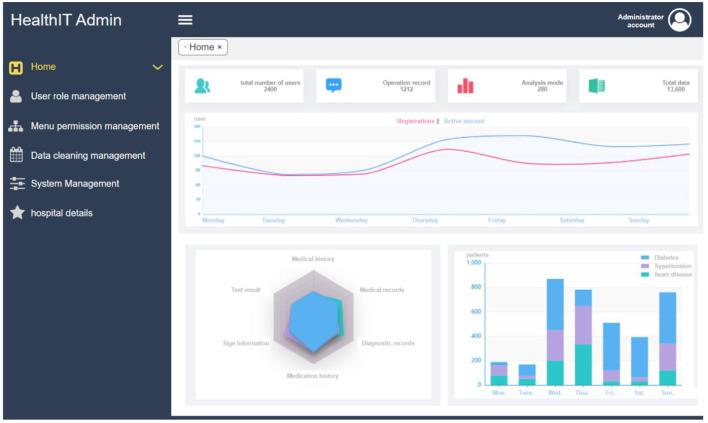Screen dimensions: 708x423
Task: Close the Home tab with x
Action: (220, 47)
